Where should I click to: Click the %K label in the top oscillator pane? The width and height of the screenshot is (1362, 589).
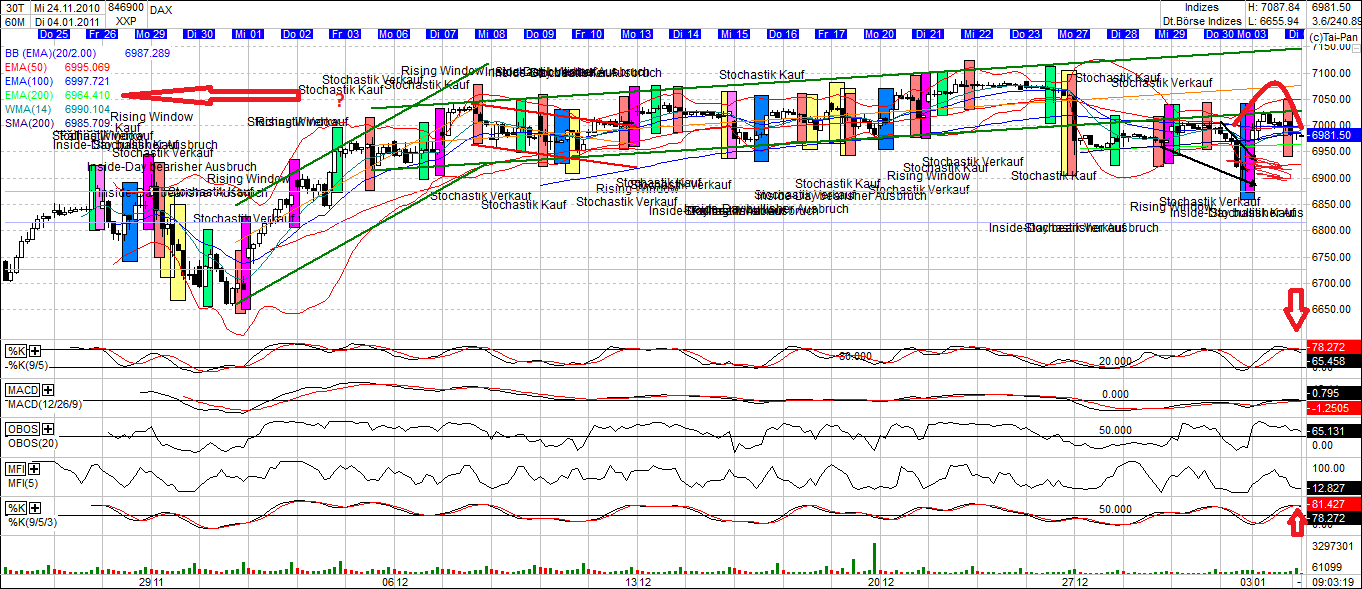click(14, 349)
